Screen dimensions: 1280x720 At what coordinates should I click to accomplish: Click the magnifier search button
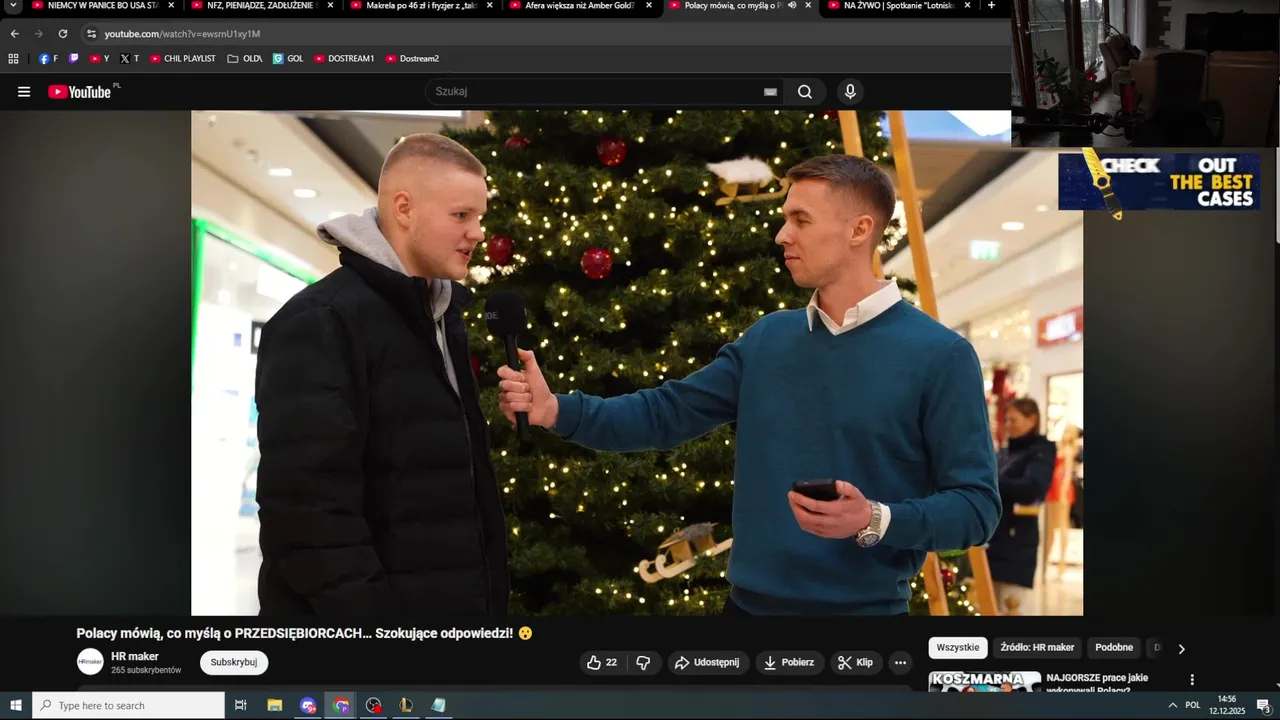point(805,92)
